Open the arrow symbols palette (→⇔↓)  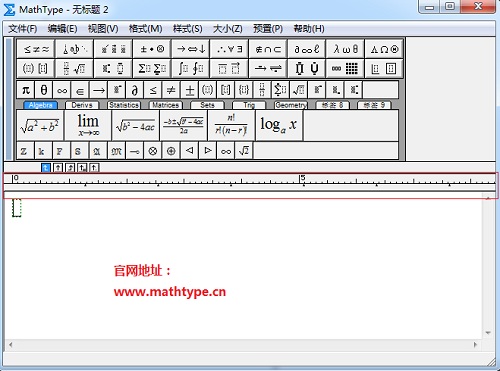(x=191, y=49)
